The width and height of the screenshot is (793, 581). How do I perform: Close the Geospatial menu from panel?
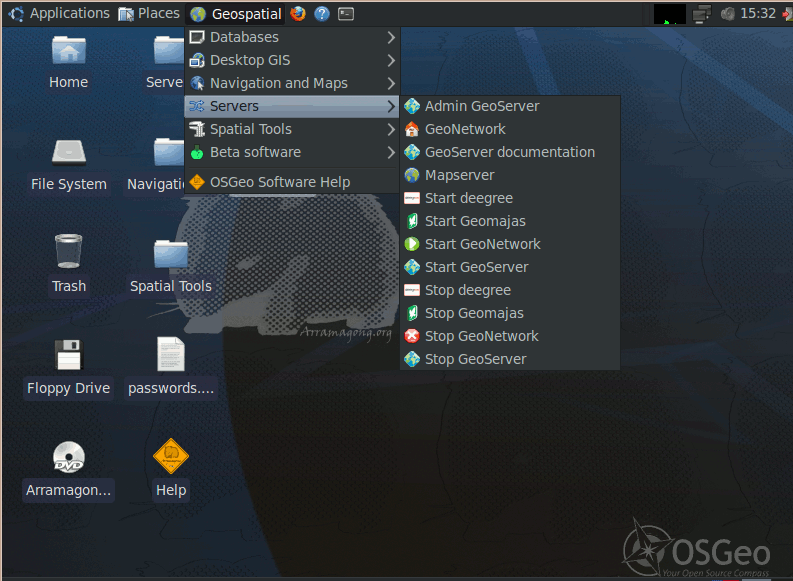(236, 14)
